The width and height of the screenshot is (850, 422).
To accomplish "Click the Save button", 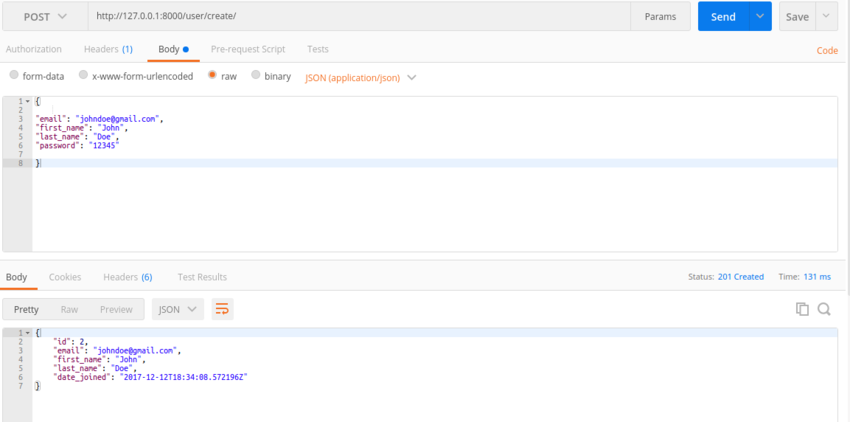I will 797,16.
